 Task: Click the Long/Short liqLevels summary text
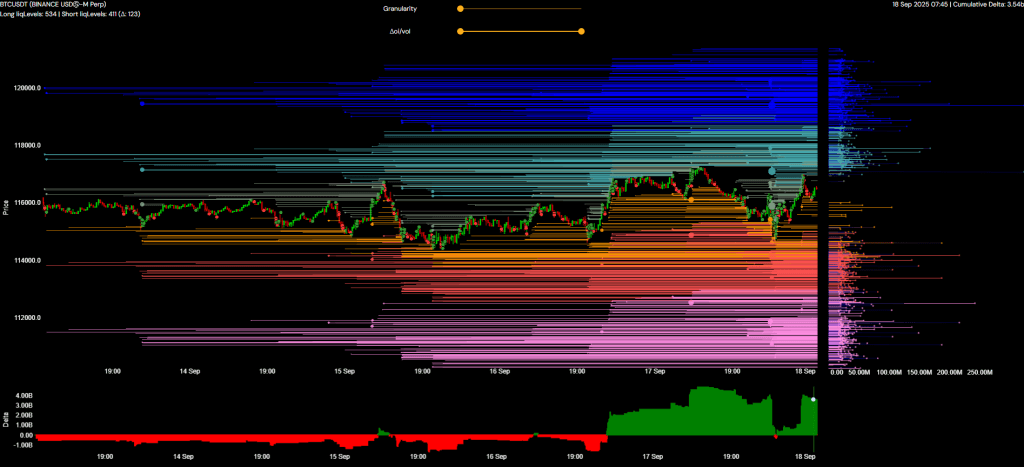coord(70,14)
